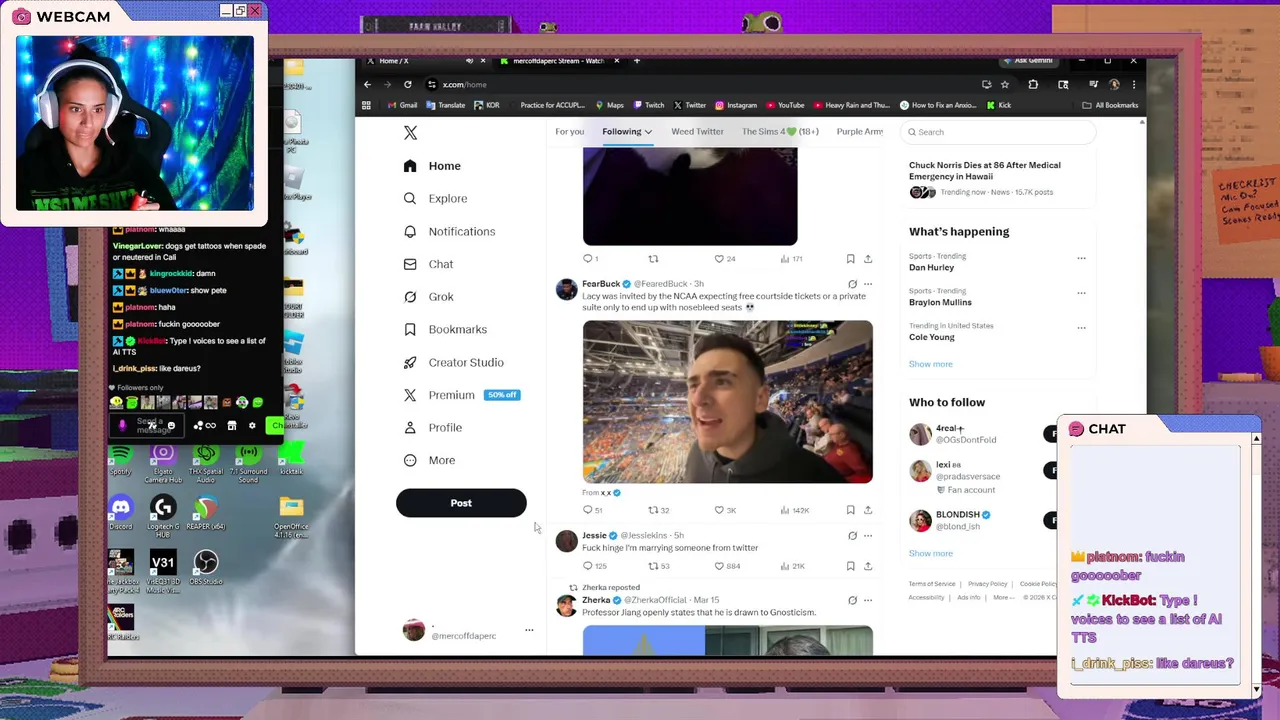Open More in the X sidebar
Viewport: 1280px width, 720px height.
429,461
